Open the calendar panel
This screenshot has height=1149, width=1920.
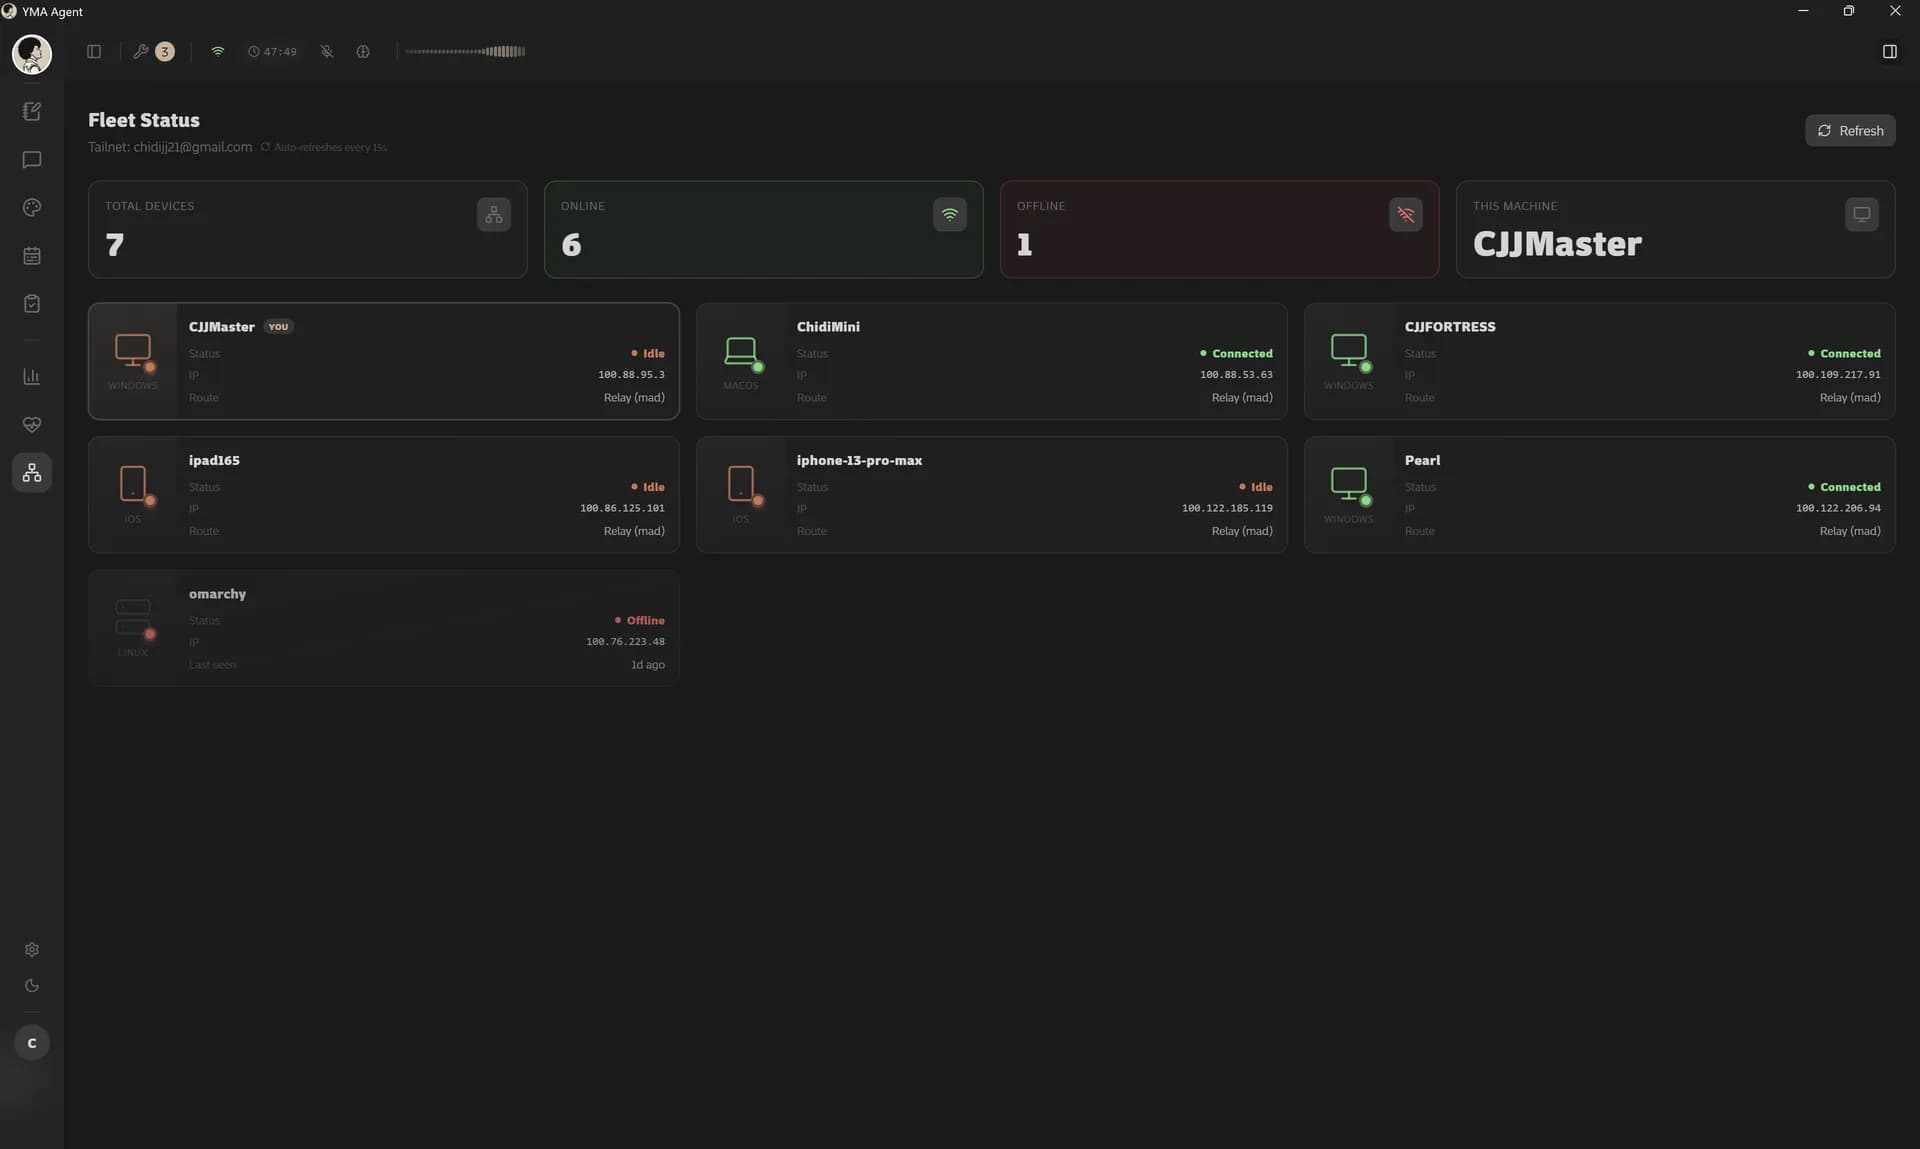pos(32,256)
